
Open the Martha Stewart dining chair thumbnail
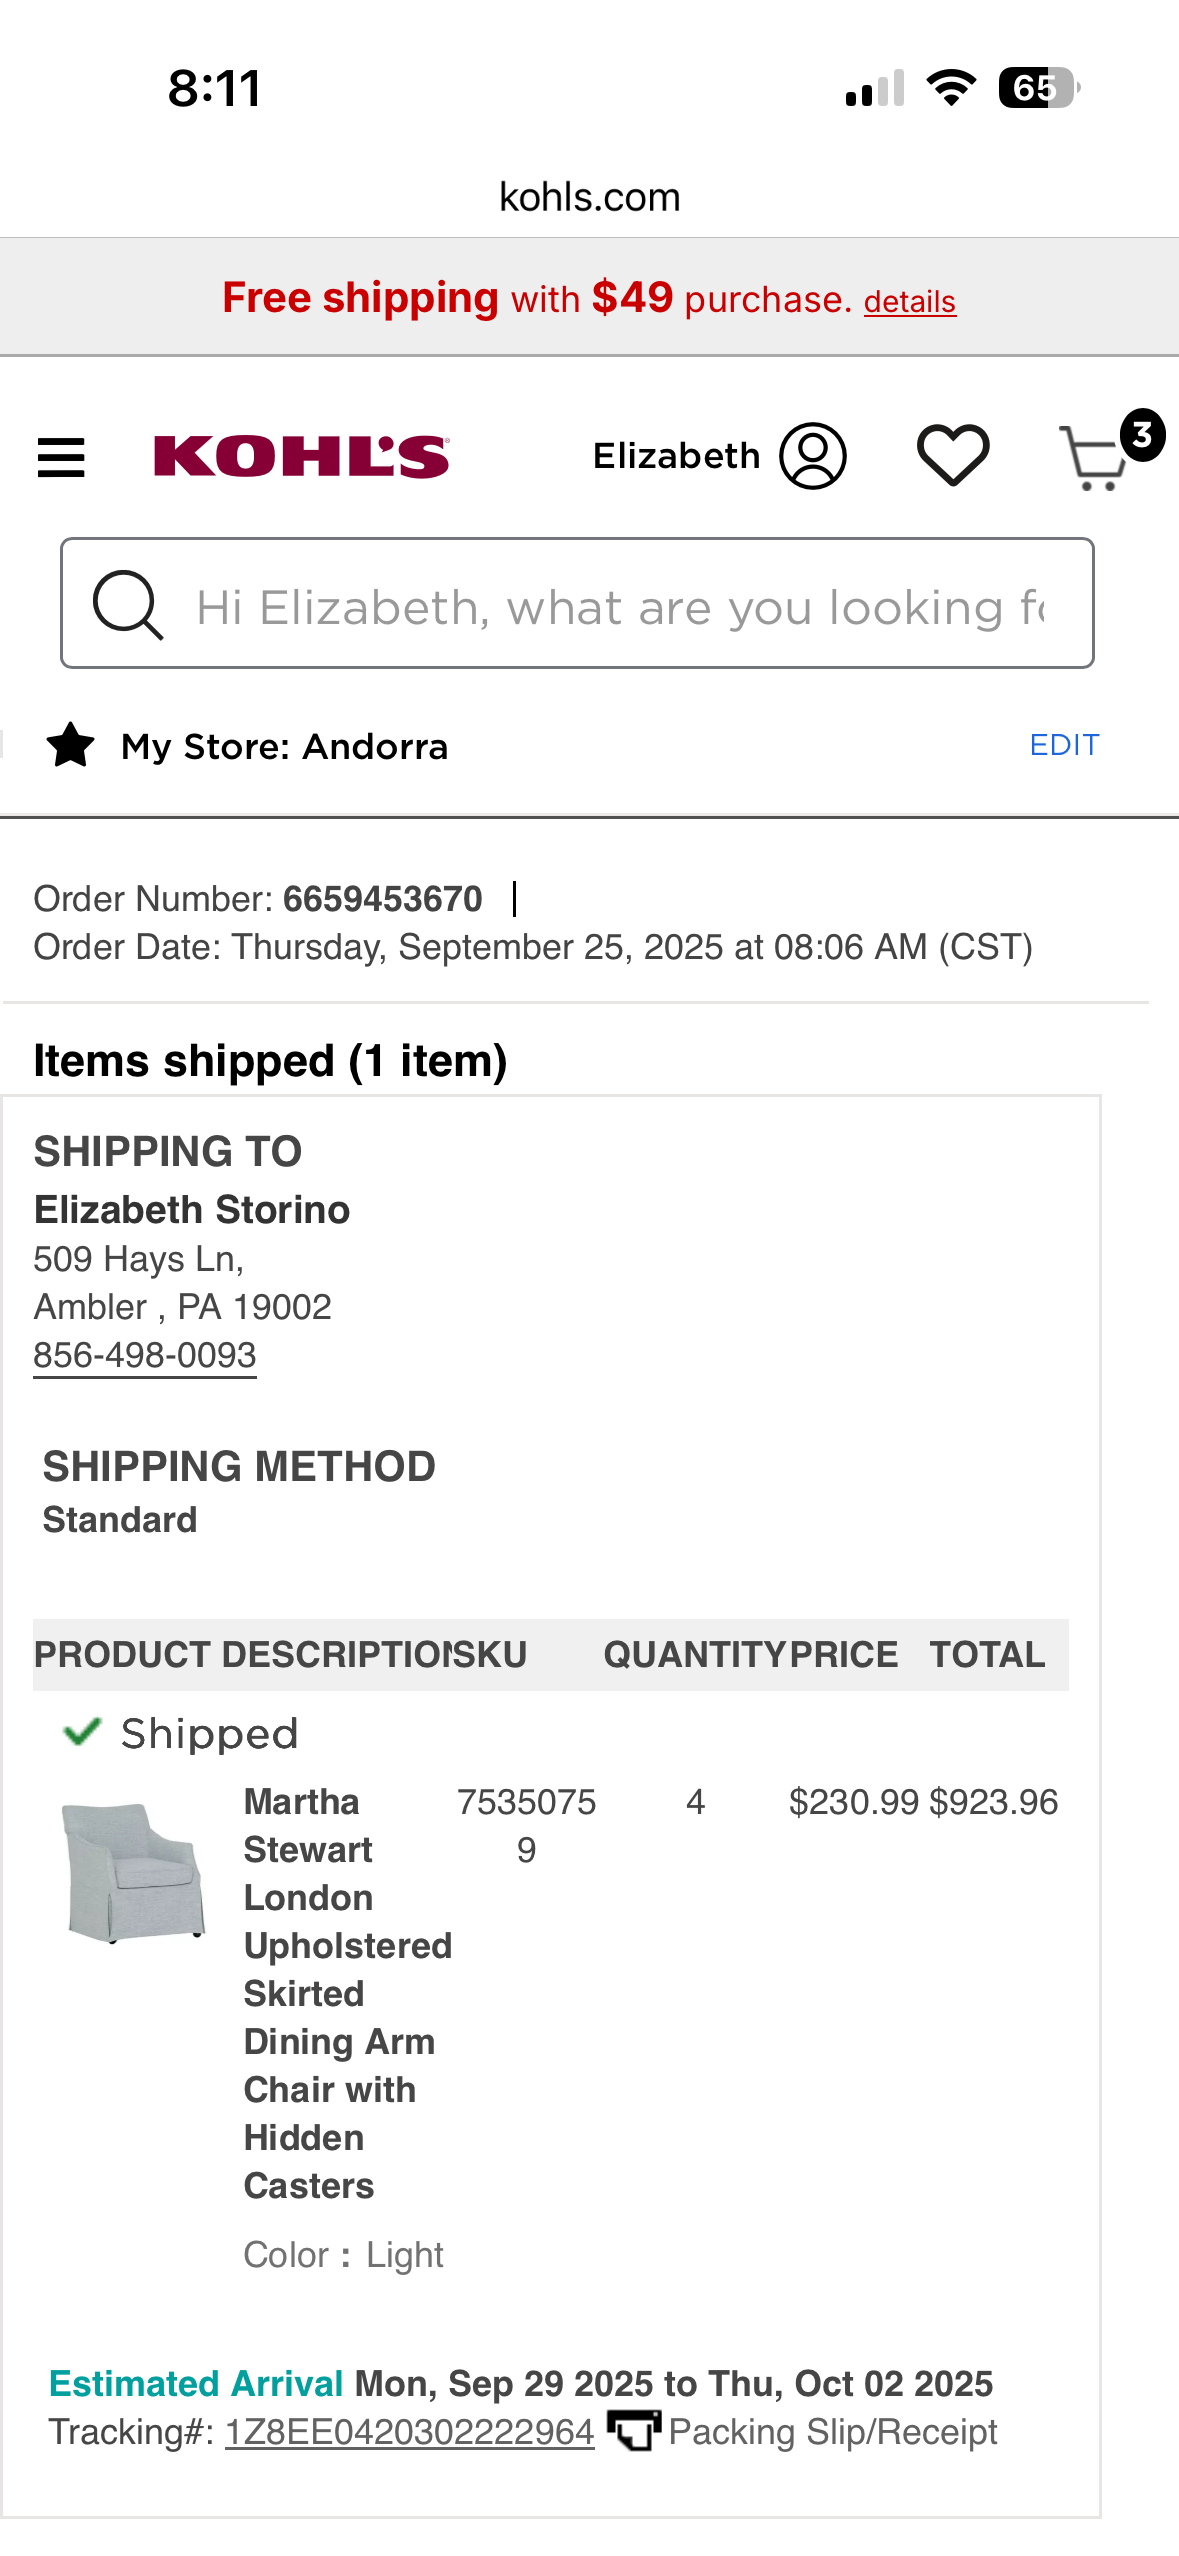[x=134, y=1873]
